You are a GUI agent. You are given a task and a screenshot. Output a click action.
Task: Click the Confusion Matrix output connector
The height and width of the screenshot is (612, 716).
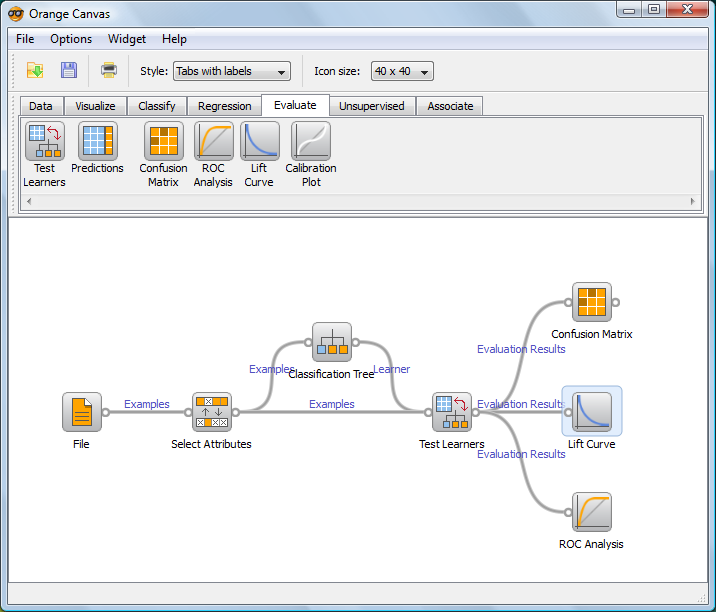(x=616, y=302)
